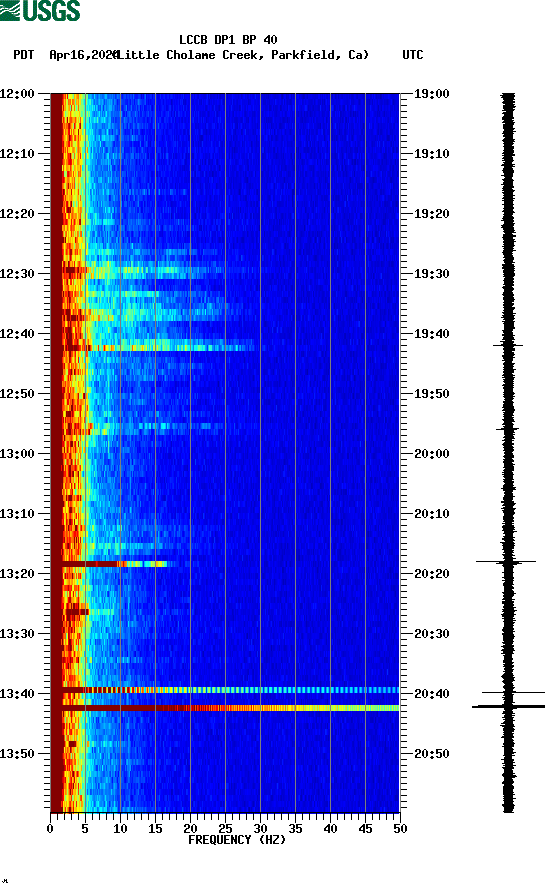Click the '13:10' PDT time label
This screenshot has height=892, width=552.
pyautogui.click(x=17, y=514)
